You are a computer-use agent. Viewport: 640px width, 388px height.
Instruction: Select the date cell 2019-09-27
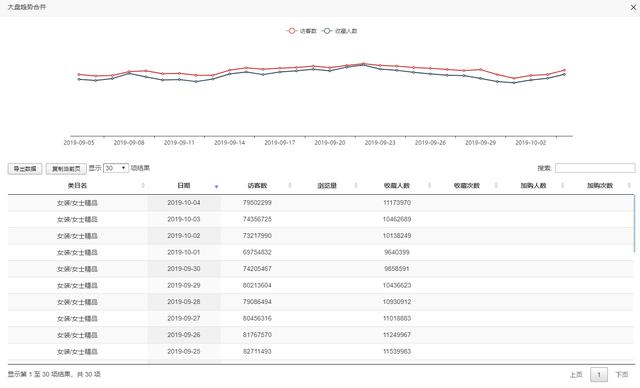click(x=184, y=318)
